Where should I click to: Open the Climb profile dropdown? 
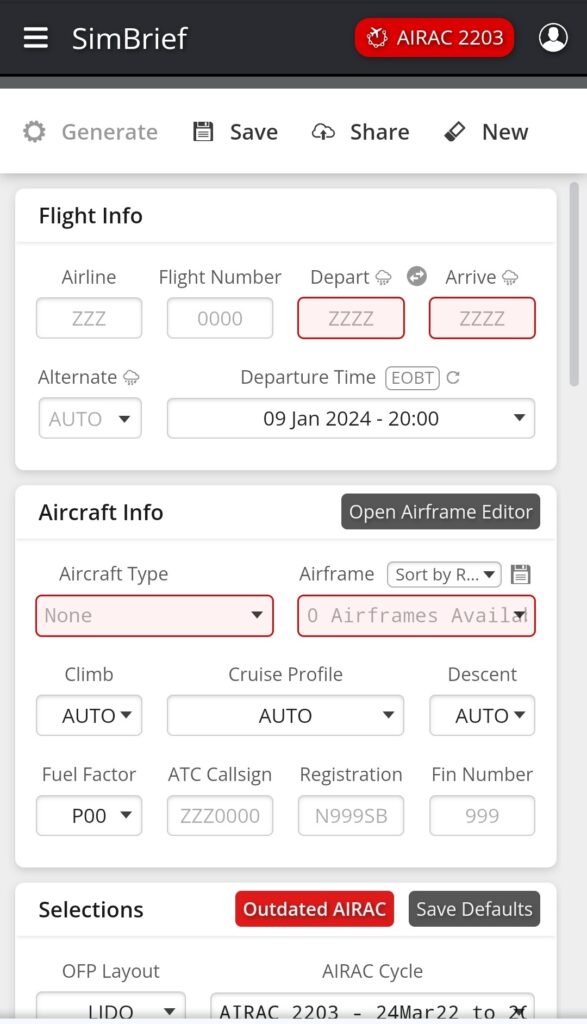pyautogui.click(x=89, y=715)
